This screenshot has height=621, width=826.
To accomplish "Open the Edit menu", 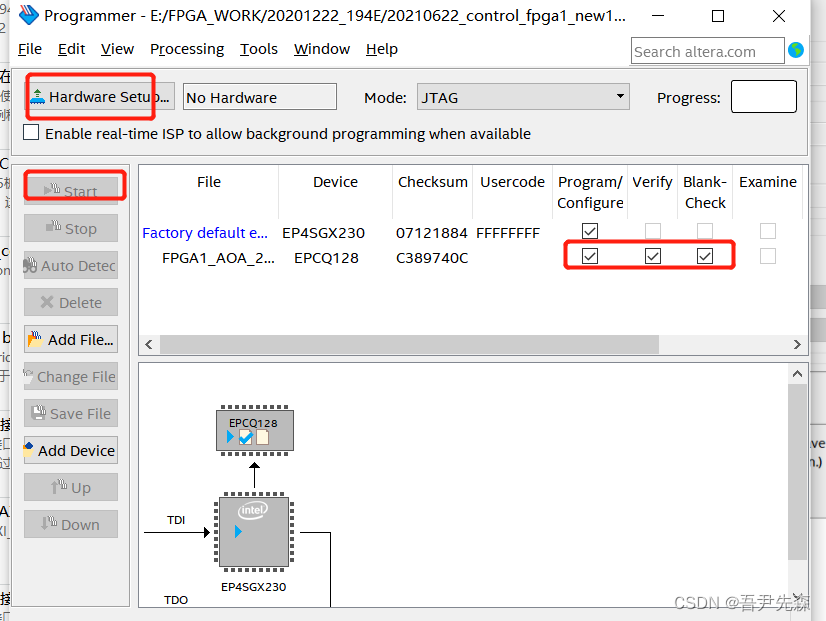I will click(x=71, y=49).
